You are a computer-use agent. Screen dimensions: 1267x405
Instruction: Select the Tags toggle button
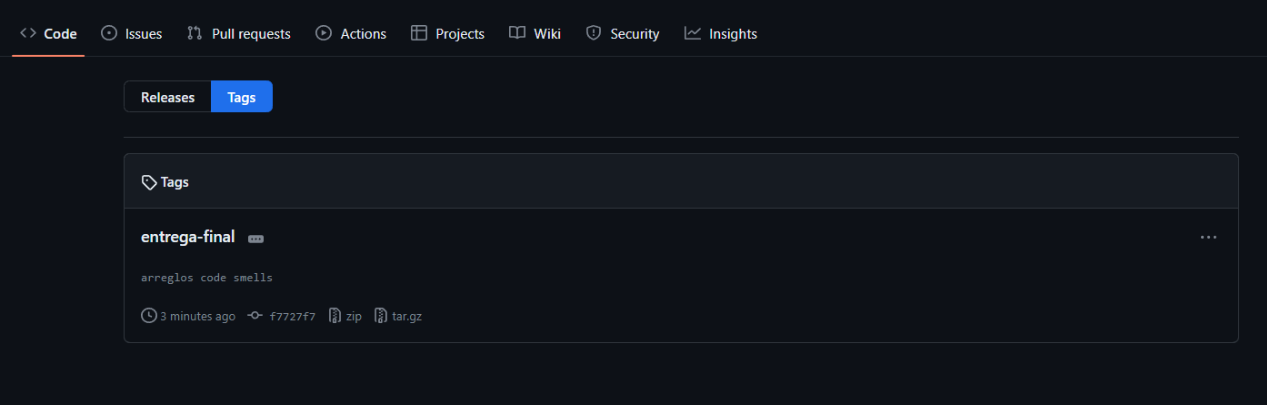[x=242, y=97]
